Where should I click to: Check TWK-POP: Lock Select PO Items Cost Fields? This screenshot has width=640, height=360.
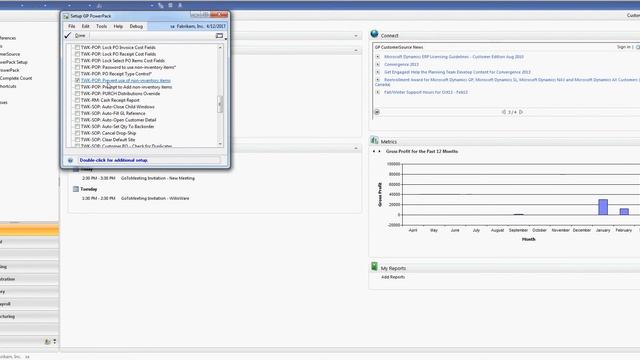pyautogui.click(x=77, y=60)
